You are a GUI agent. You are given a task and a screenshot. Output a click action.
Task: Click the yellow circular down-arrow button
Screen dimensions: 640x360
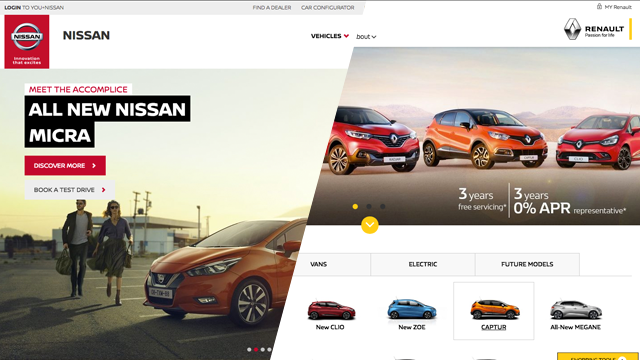tap(370, 225)
